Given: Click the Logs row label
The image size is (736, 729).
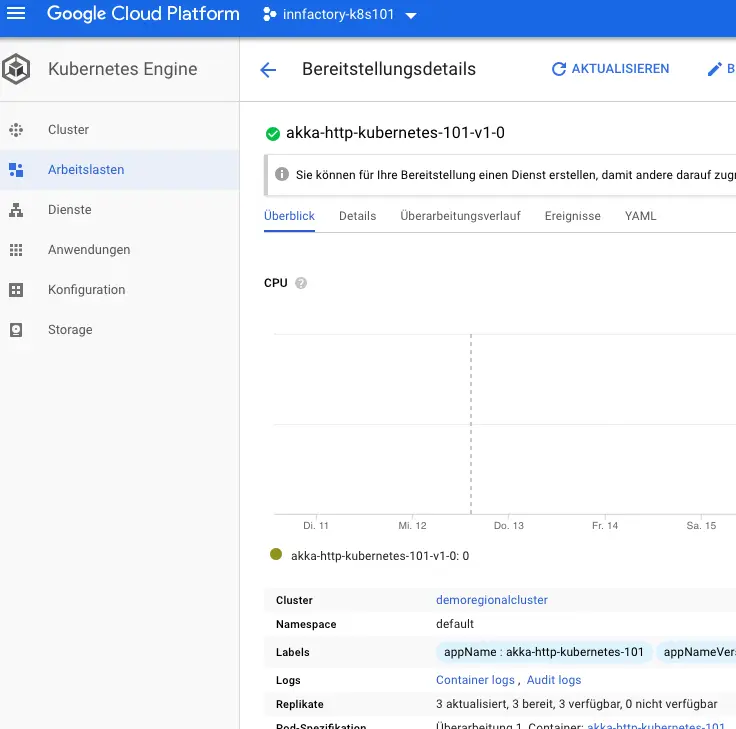Looking at the screenshot, I should (288, 681).
